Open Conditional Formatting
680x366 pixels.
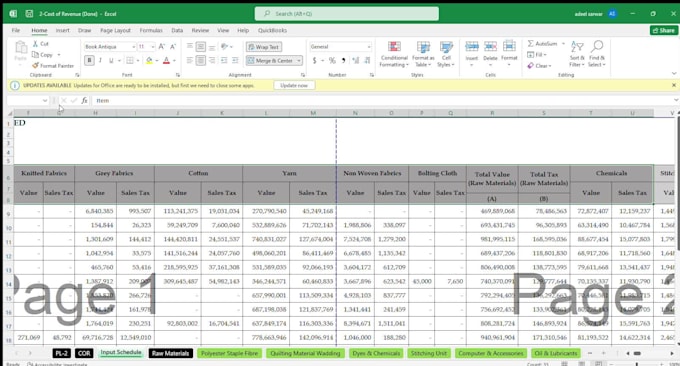[394, 54]
